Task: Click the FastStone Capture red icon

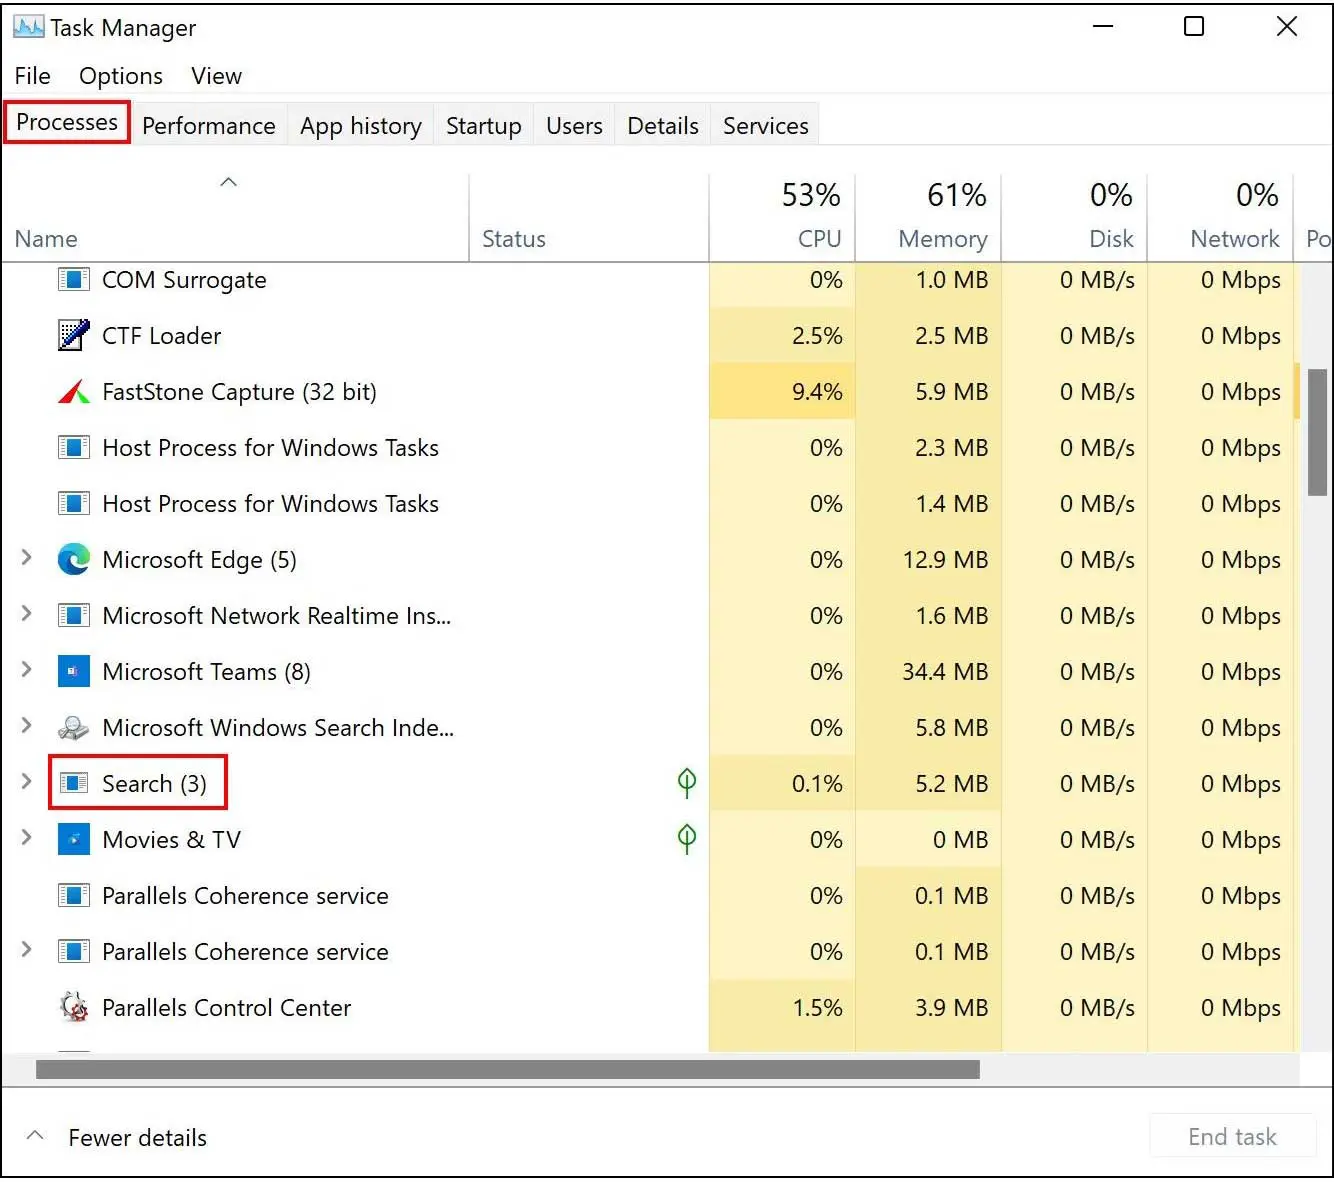Action: [x=73, y=391]
